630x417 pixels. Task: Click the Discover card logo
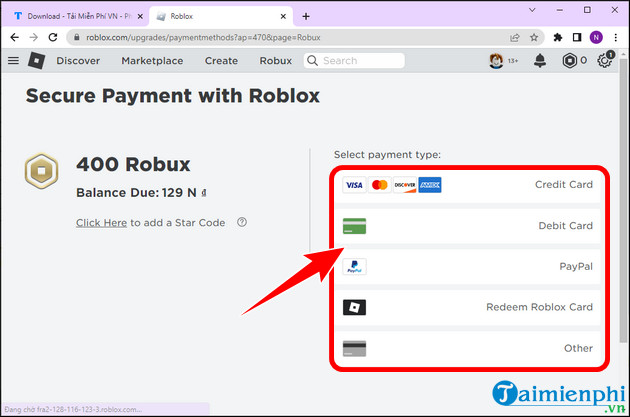point(405,185)
